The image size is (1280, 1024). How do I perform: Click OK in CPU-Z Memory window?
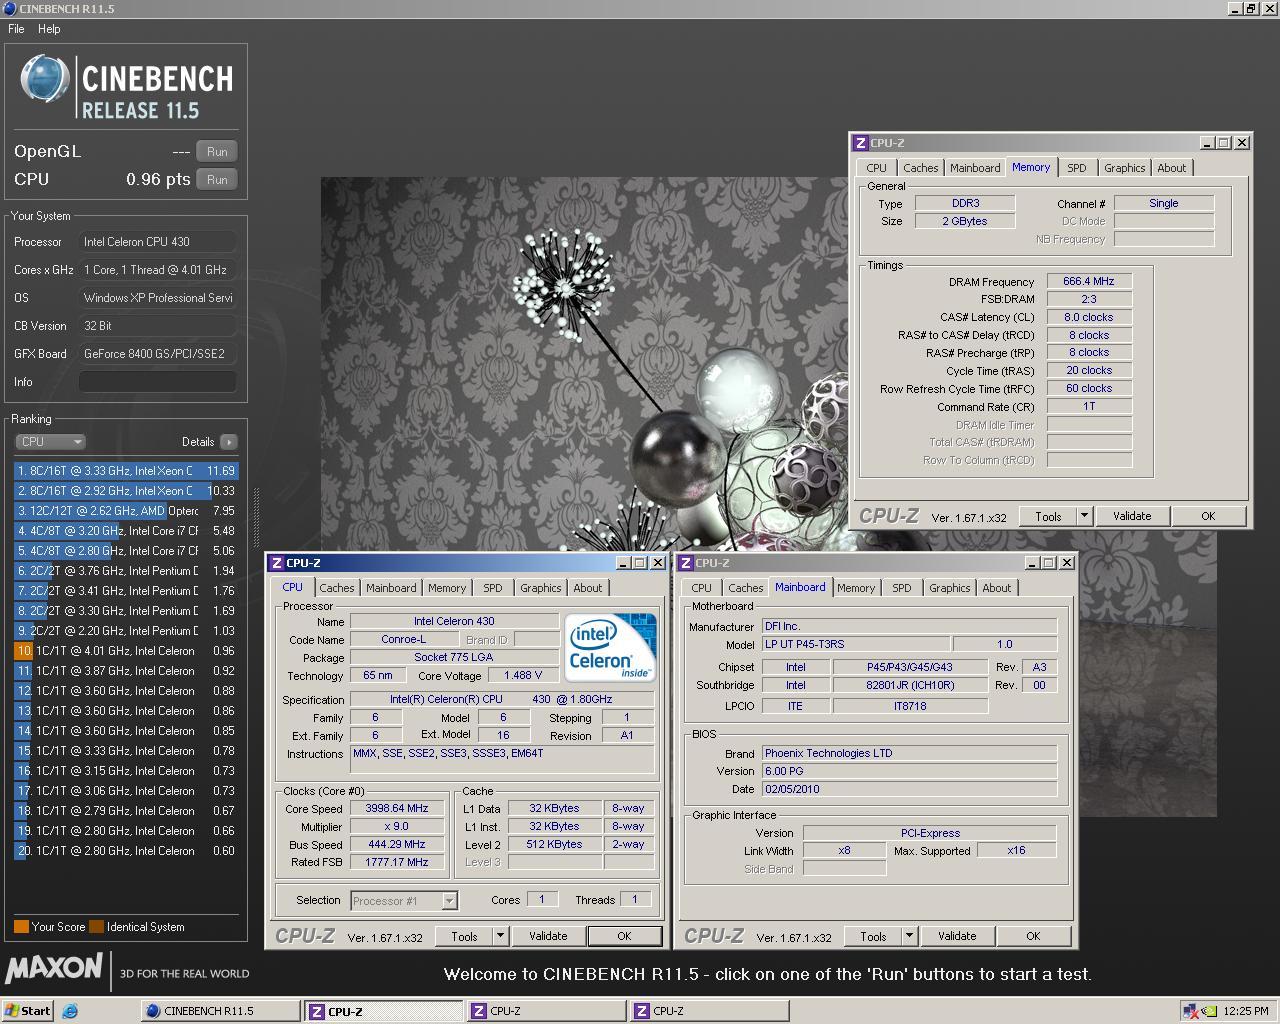(x=1208, y=517)
